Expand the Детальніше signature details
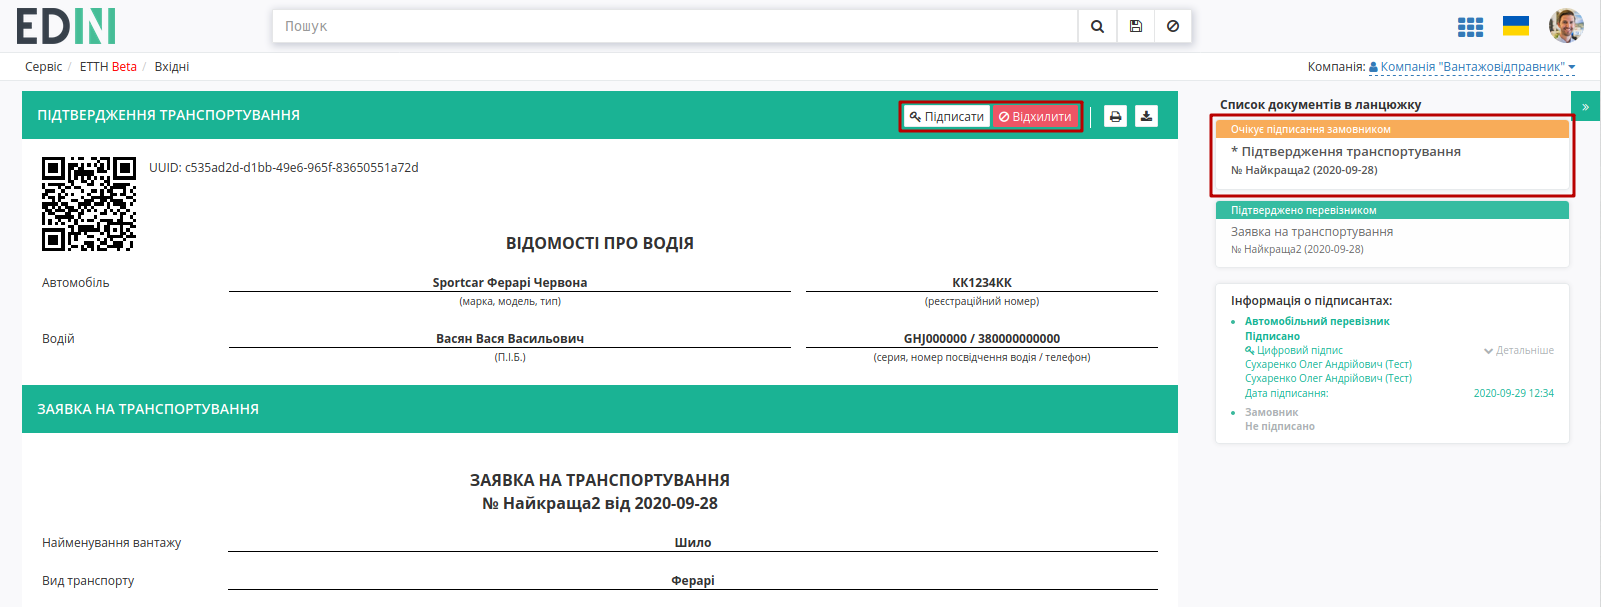 click(1519, 350)
